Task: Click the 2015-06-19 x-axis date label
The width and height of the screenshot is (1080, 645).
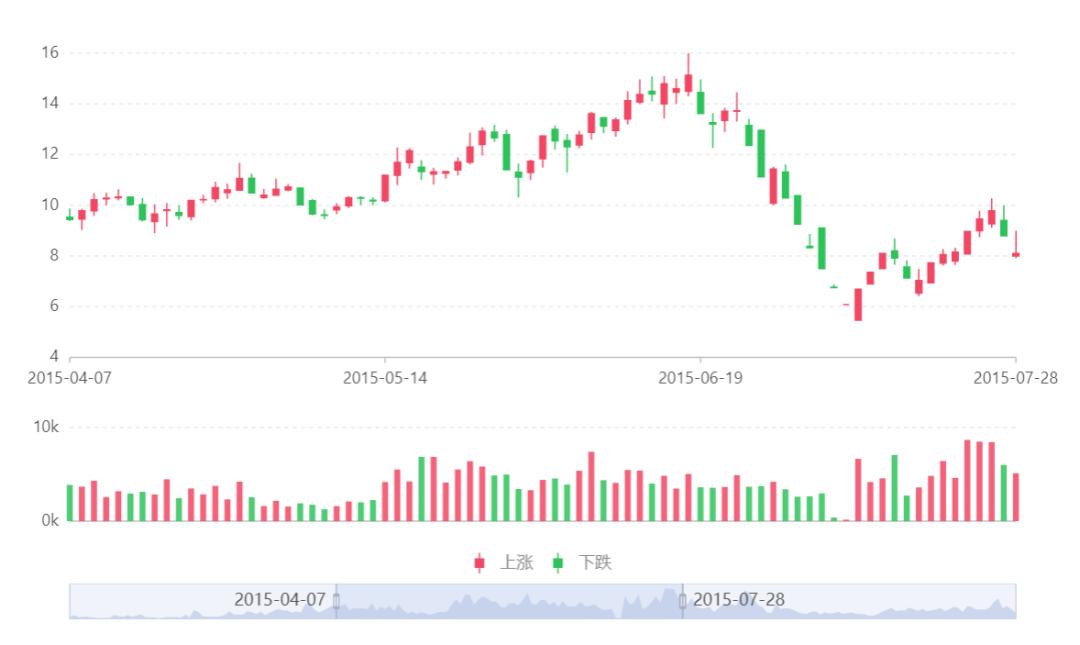Action: click(700, 378)
